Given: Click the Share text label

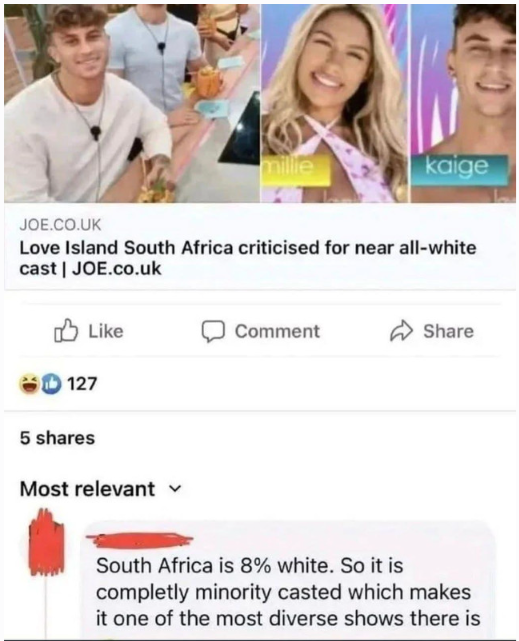Looking at the screenshot, I should 448,331.
